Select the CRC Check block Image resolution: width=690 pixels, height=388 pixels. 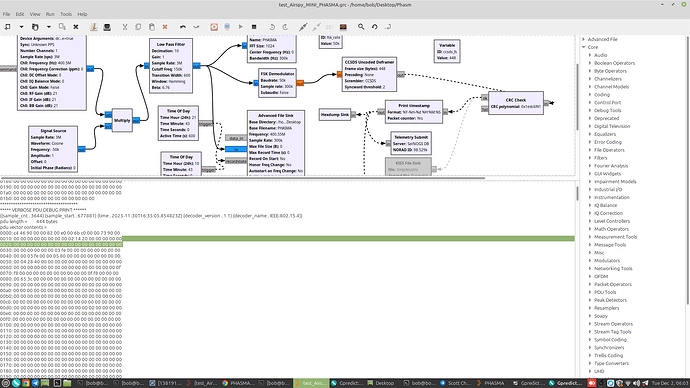click(515, 103)
